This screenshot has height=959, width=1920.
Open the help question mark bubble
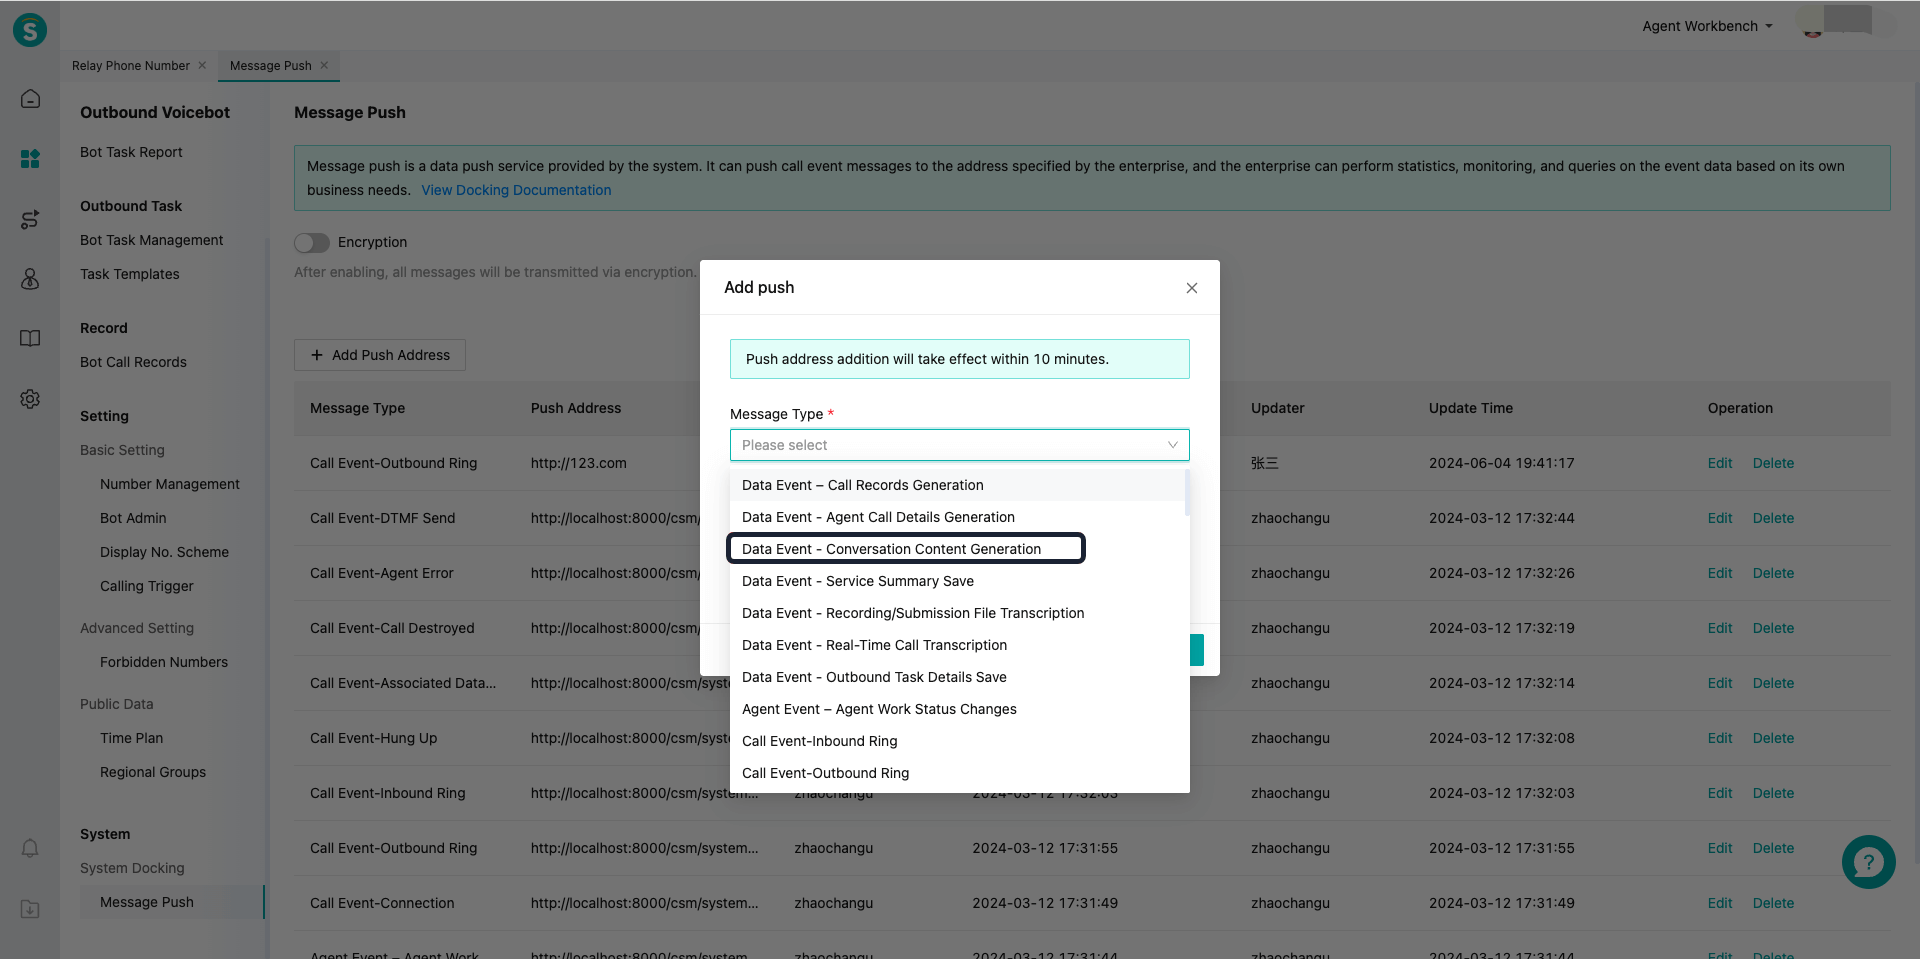click(1868, 862)
